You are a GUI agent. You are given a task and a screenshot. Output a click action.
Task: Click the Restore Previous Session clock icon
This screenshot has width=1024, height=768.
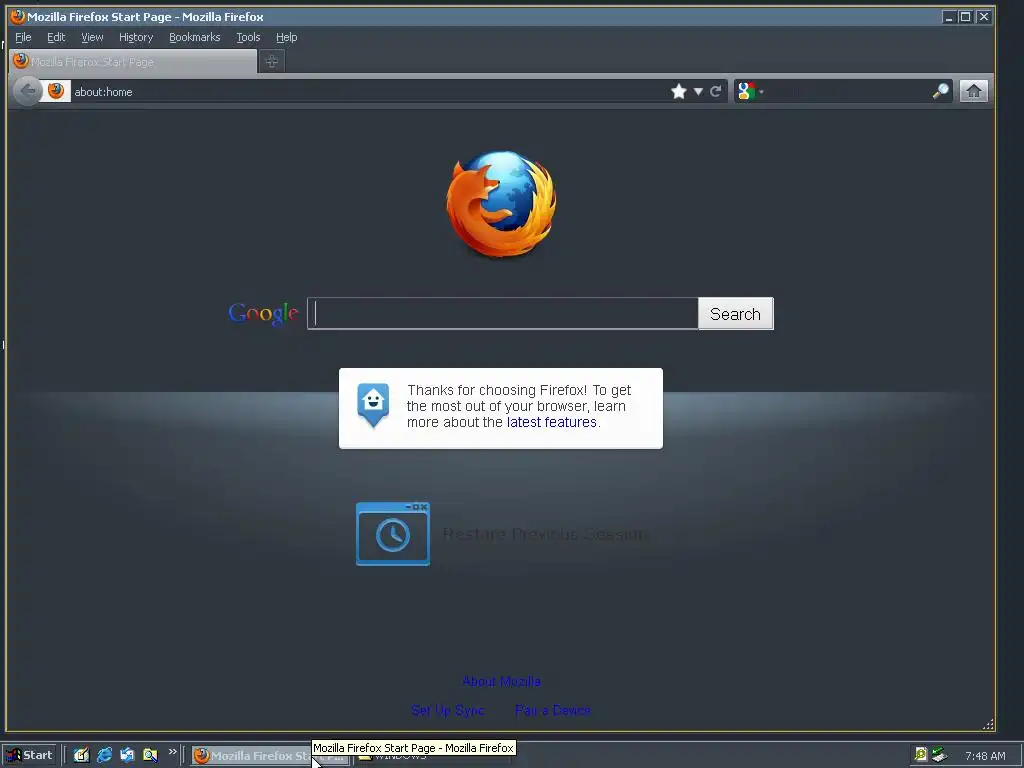click(392, 534)
